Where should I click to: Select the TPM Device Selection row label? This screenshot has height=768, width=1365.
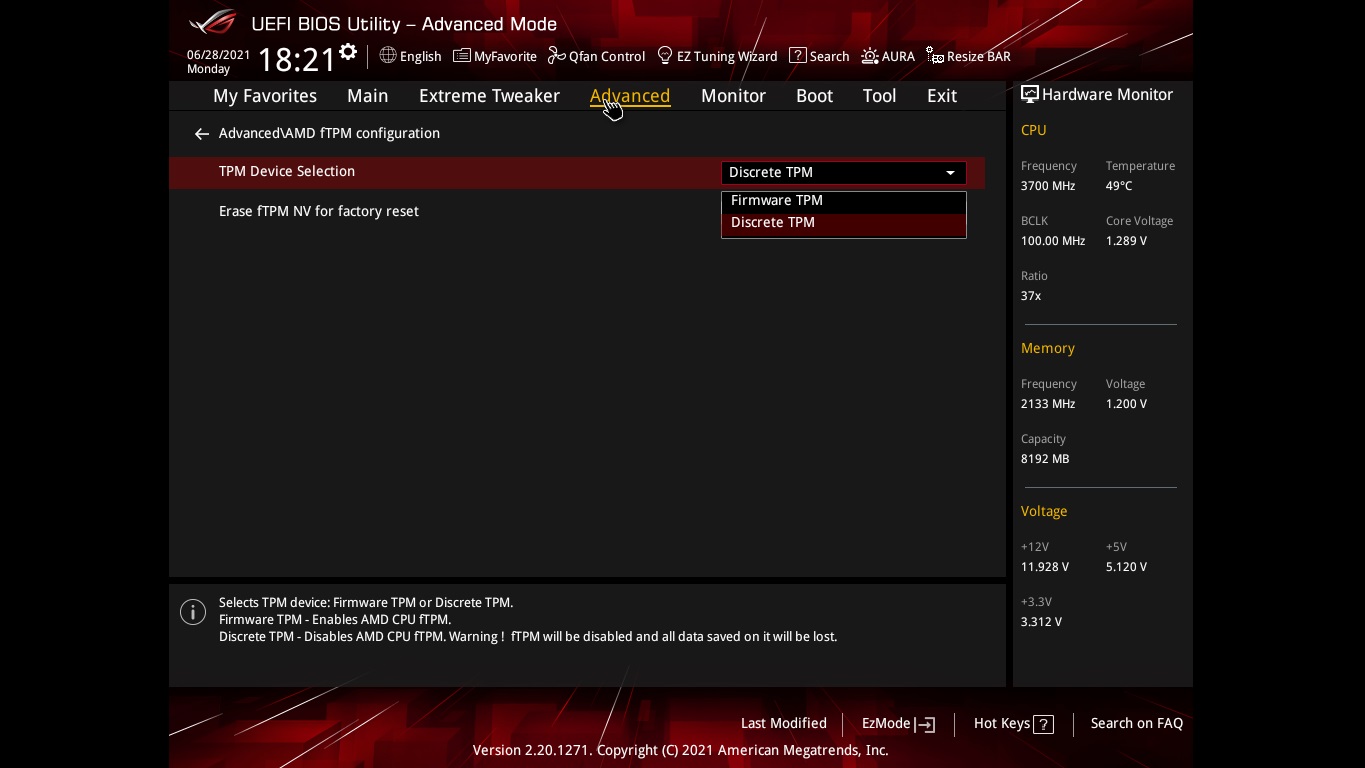pos(287,171)
